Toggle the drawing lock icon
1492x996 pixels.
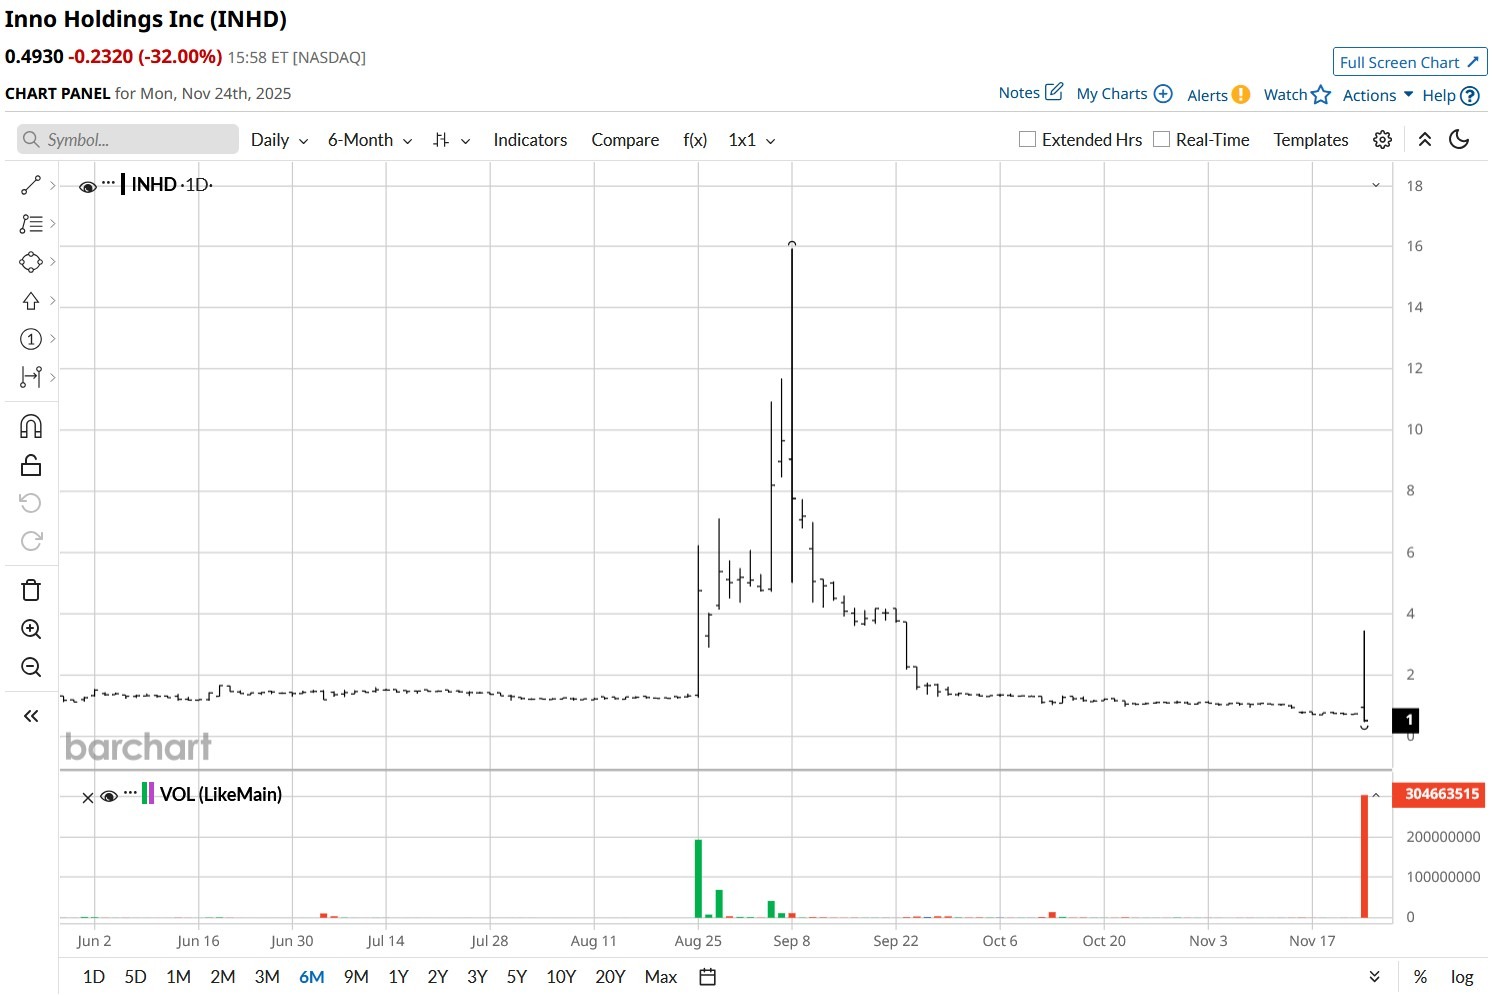pos(31,465)
